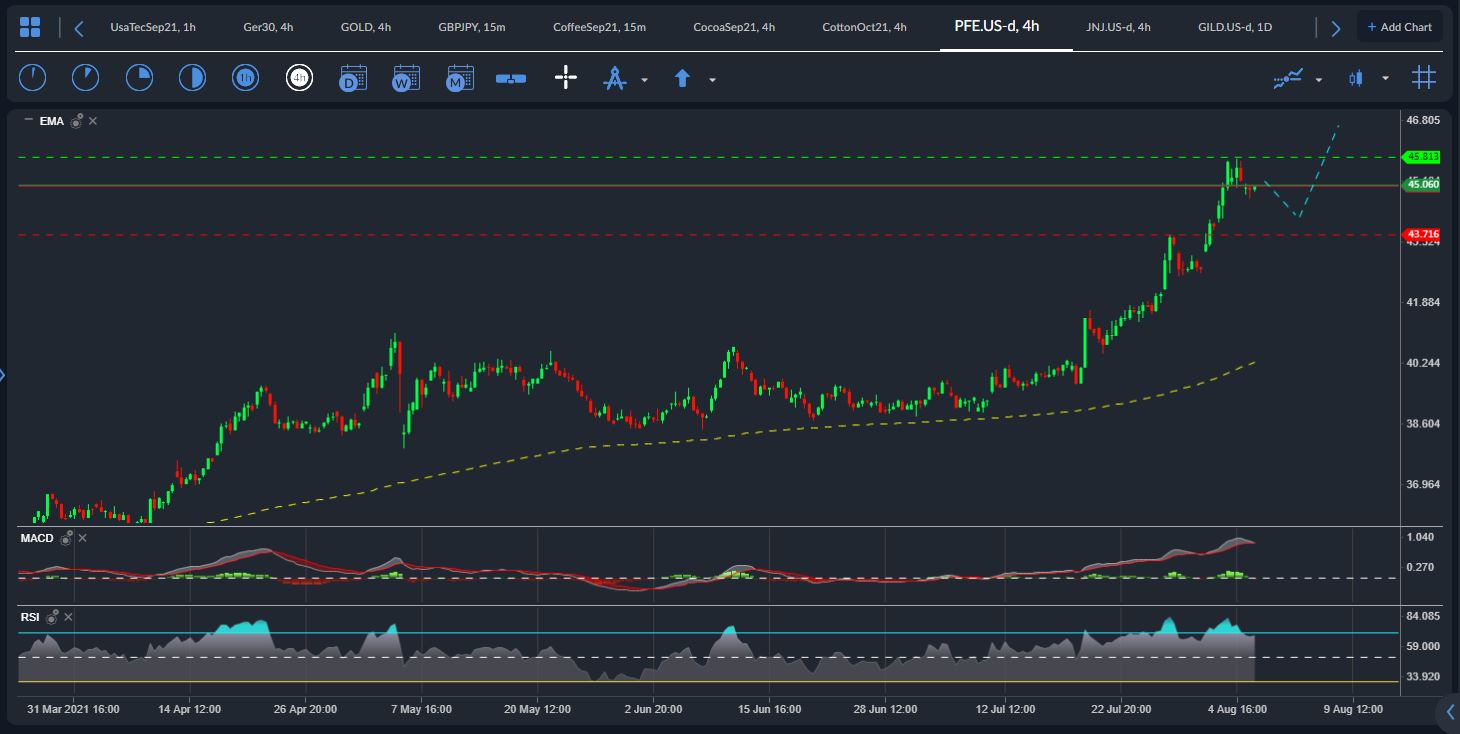
Task: Open the indicators list dropdown arrow
Action: tap(1319, 80)
